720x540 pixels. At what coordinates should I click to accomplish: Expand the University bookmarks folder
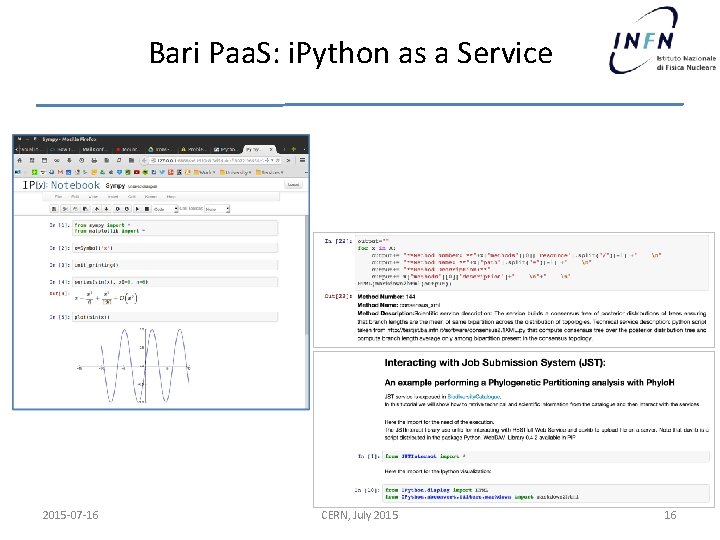236,172
